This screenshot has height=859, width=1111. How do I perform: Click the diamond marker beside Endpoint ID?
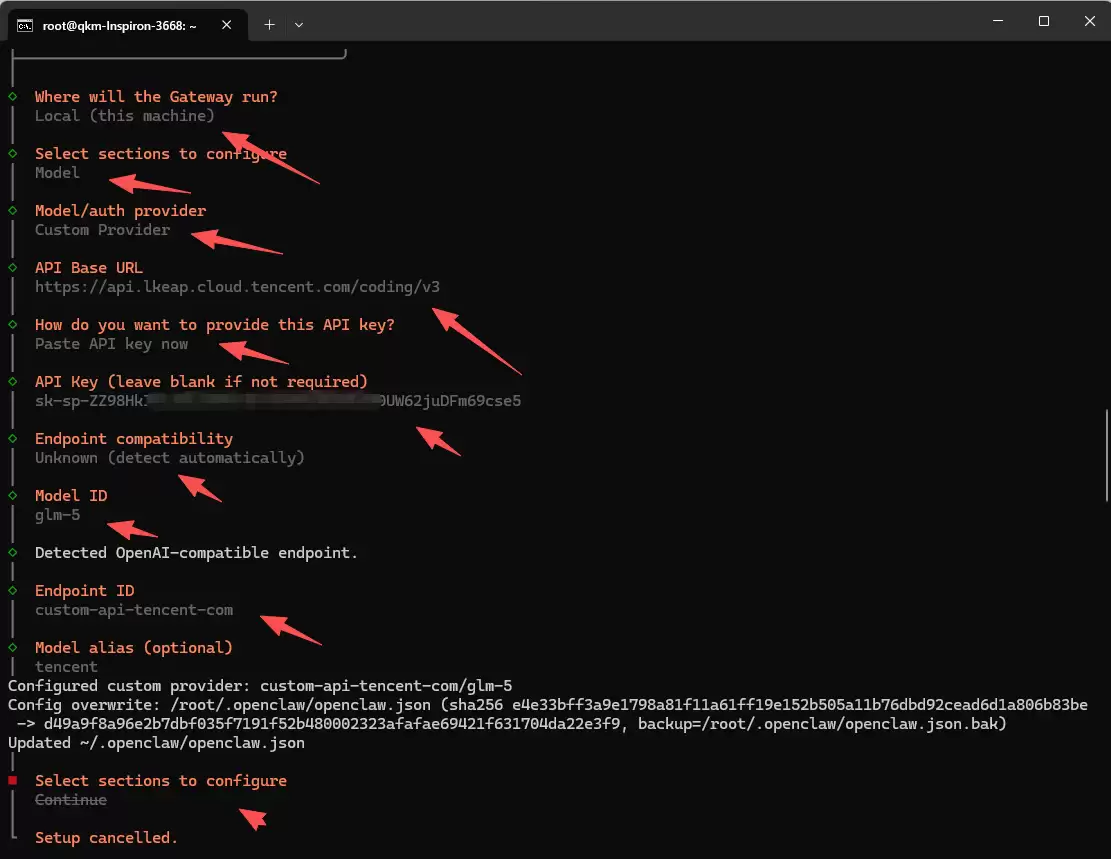point(13,591)
